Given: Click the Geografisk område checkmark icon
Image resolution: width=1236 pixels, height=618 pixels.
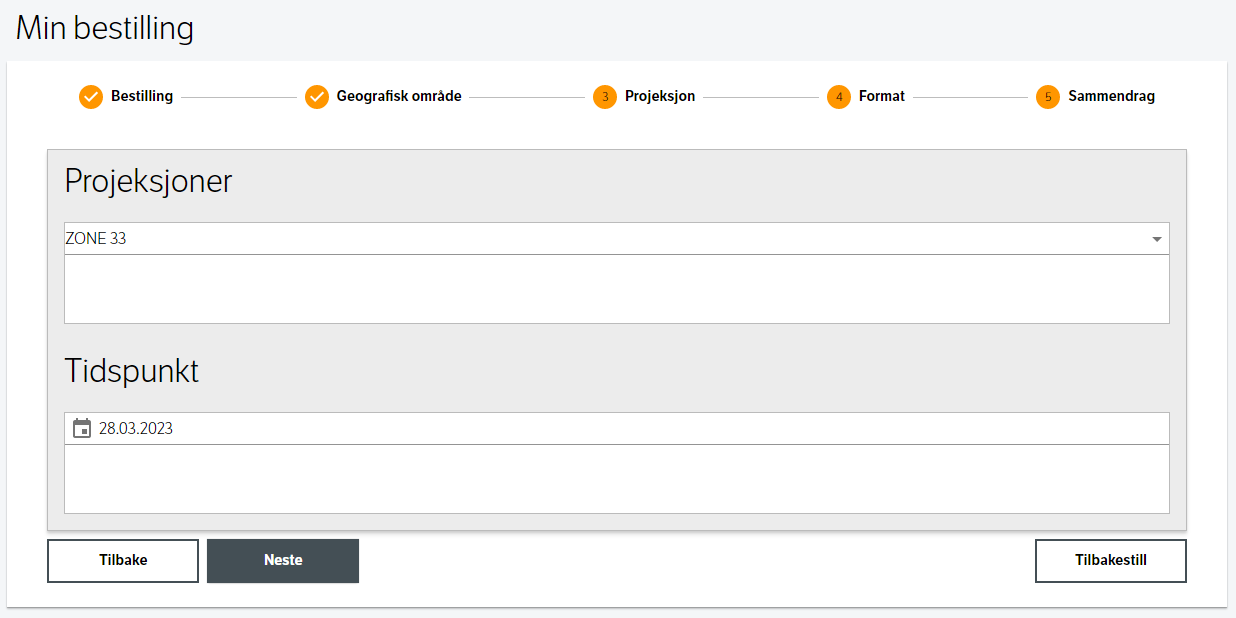Looking at the screenshot, I should pyautogui.click(x=317, y=97).
